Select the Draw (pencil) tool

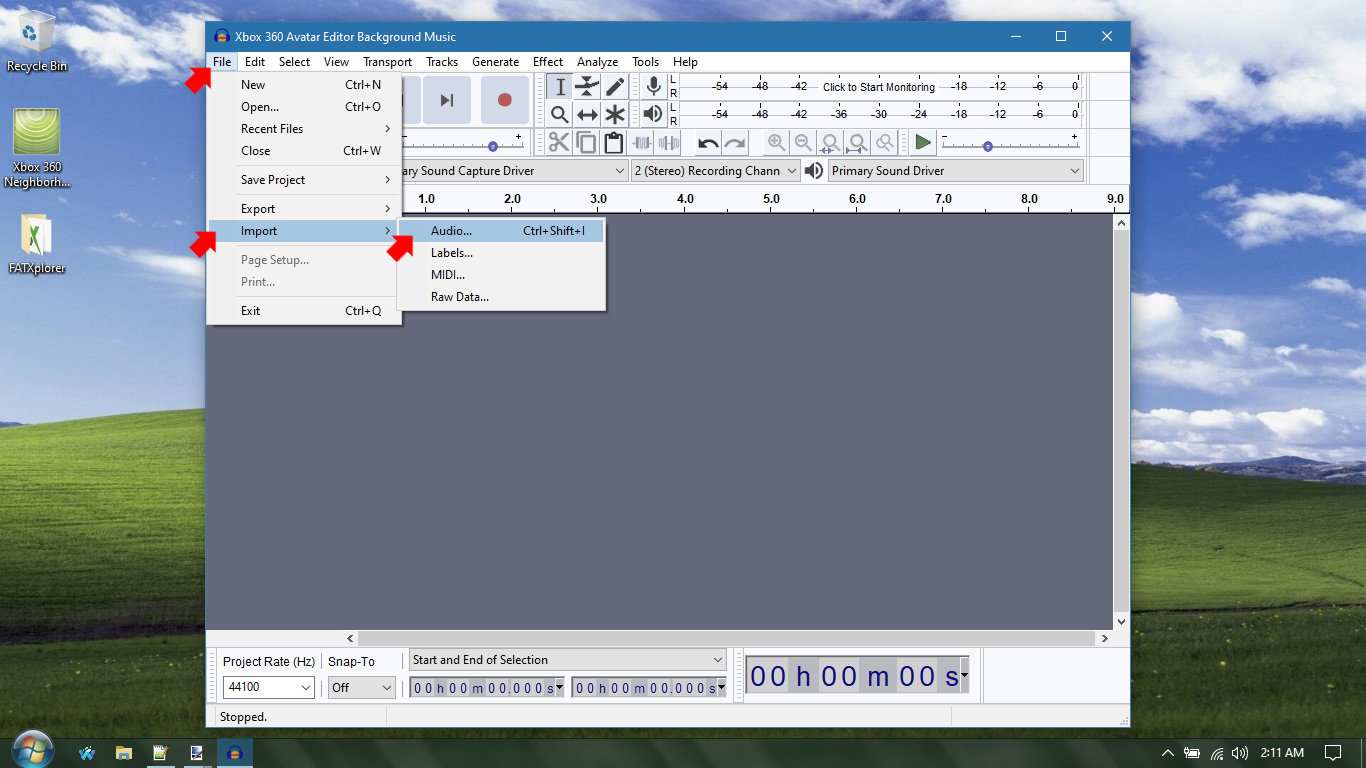coord(614,87)
